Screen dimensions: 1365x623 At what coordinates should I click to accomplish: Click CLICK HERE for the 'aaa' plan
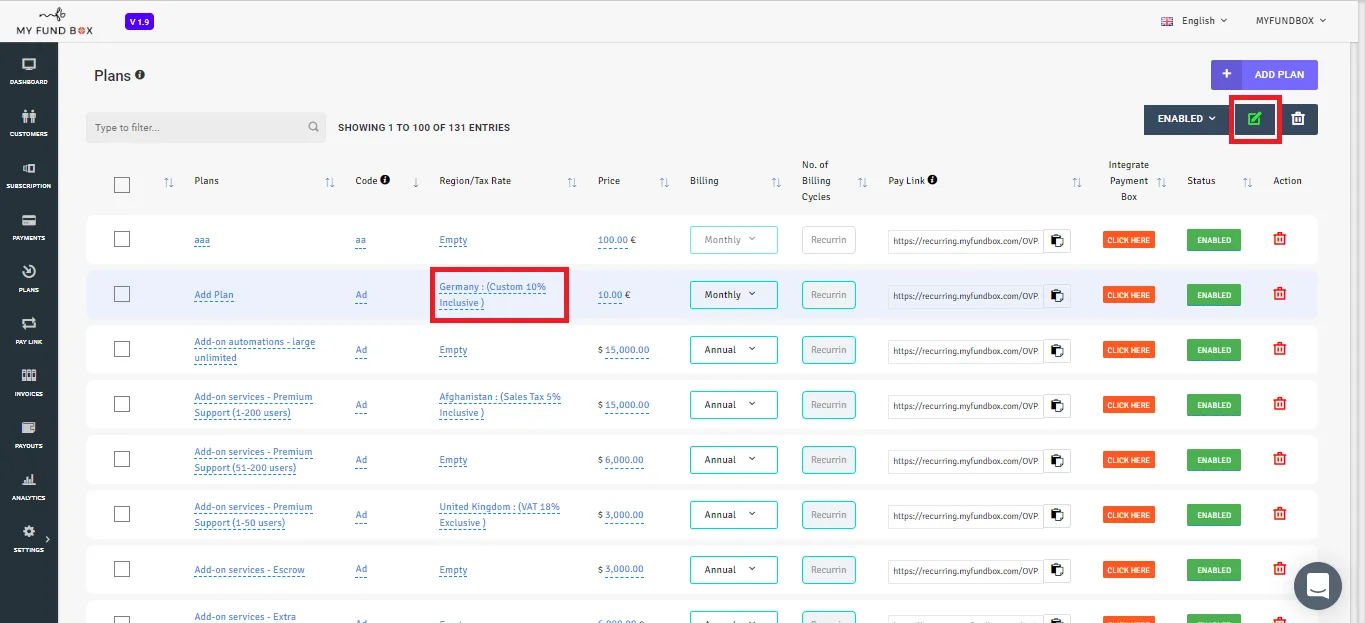tap(1129, 240)
